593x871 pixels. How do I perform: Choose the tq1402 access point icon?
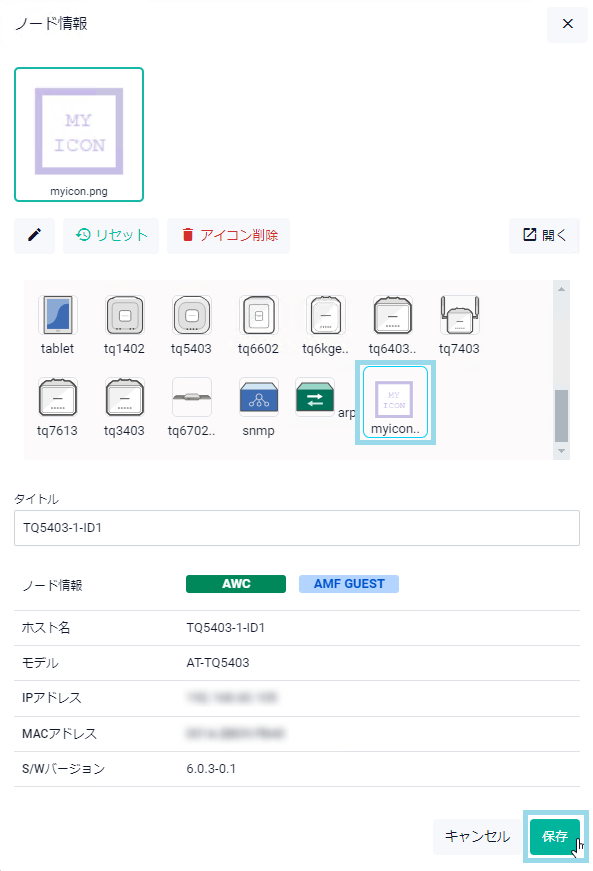124,325
